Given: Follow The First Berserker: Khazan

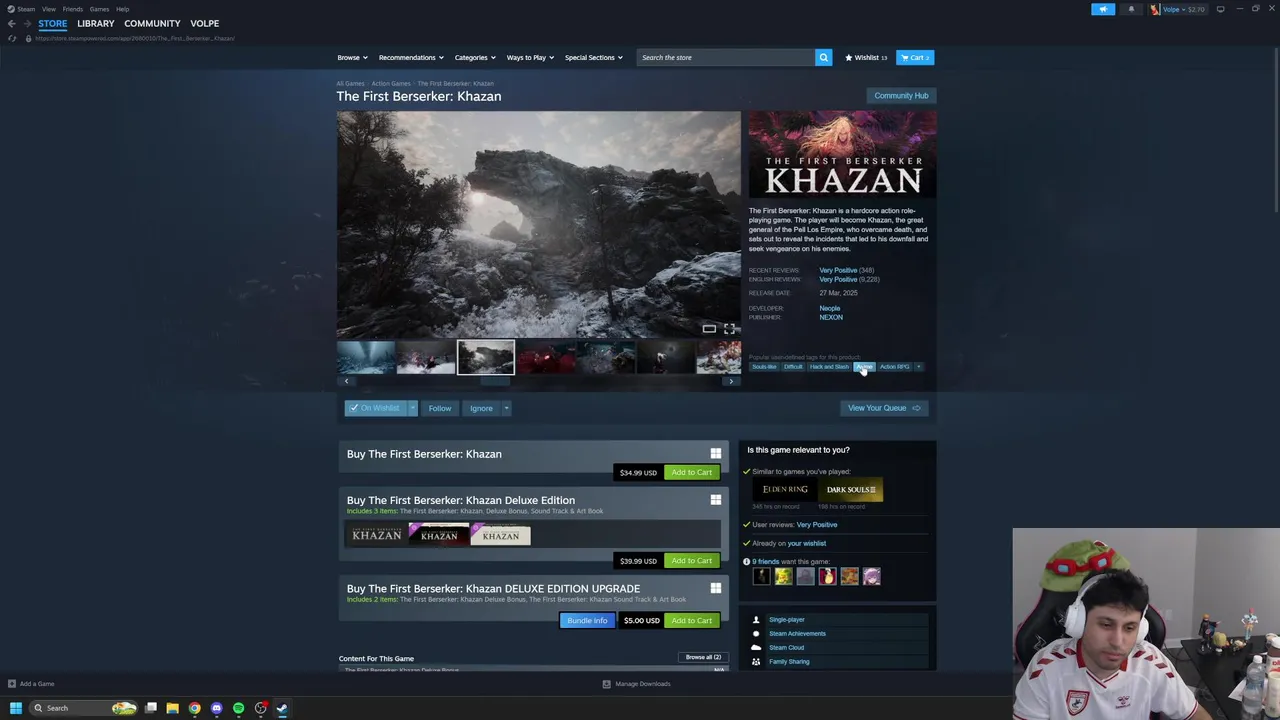Looking at the screenshot, I should pos(440,408).
